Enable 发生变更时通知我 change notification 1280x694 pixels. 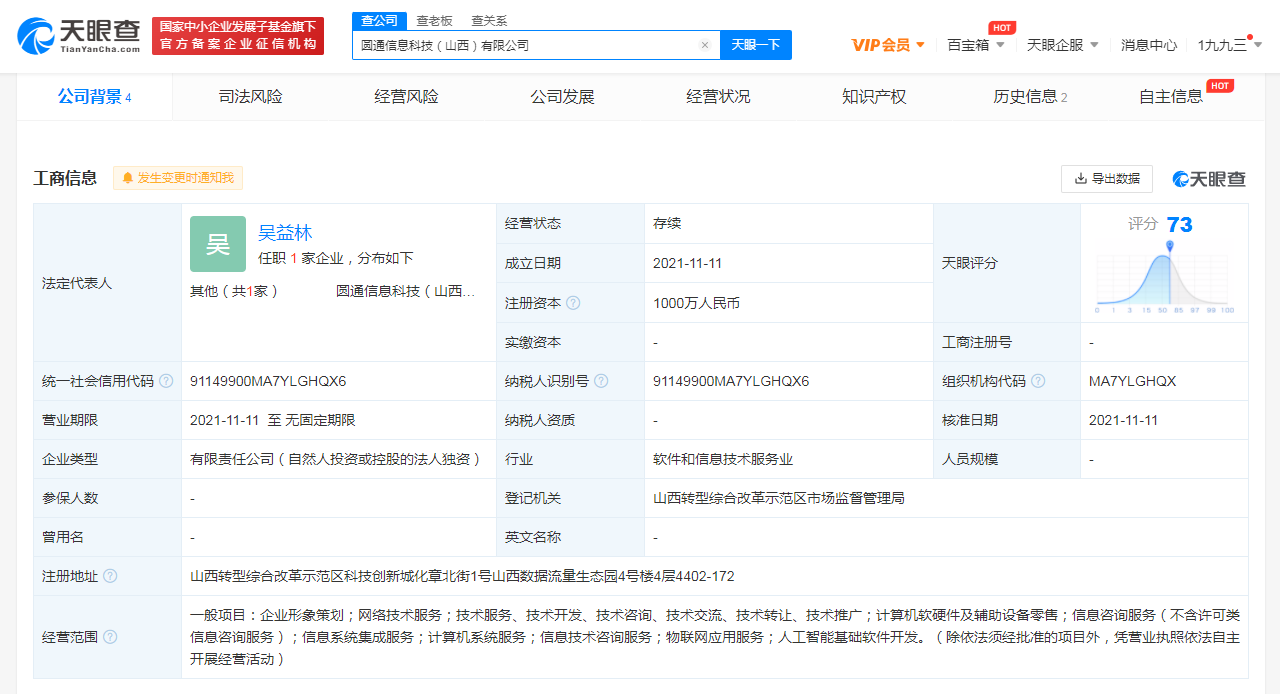(178, 178)
